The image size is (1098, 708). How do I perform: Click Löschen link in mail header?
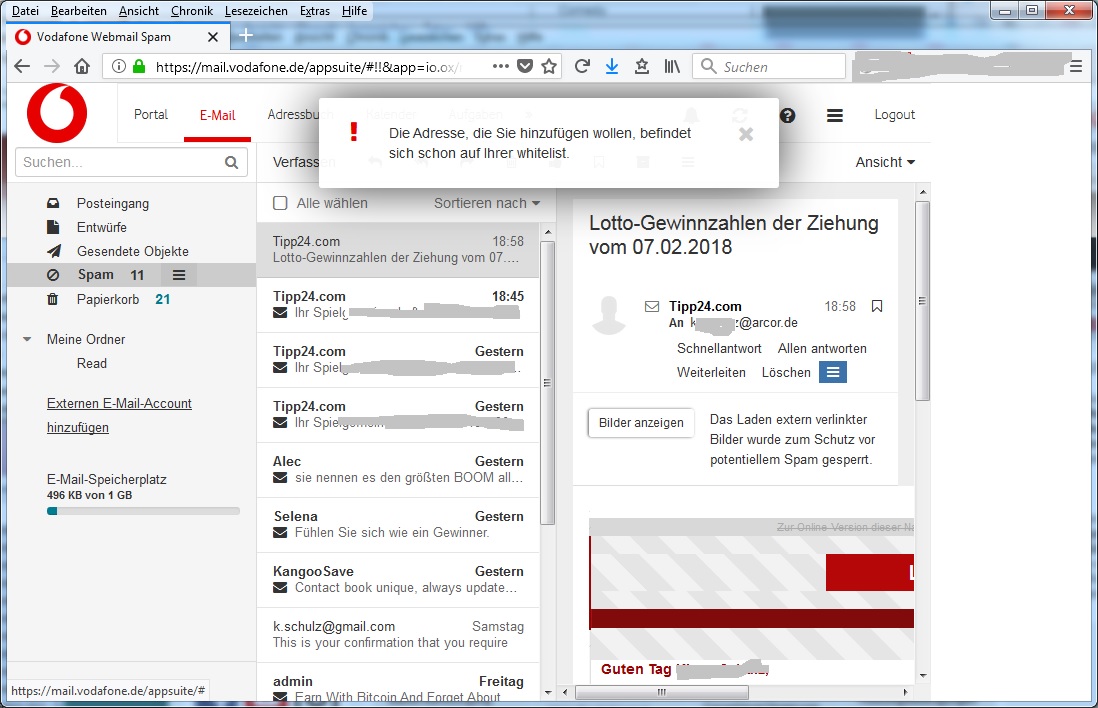click(x=786, y=372)
